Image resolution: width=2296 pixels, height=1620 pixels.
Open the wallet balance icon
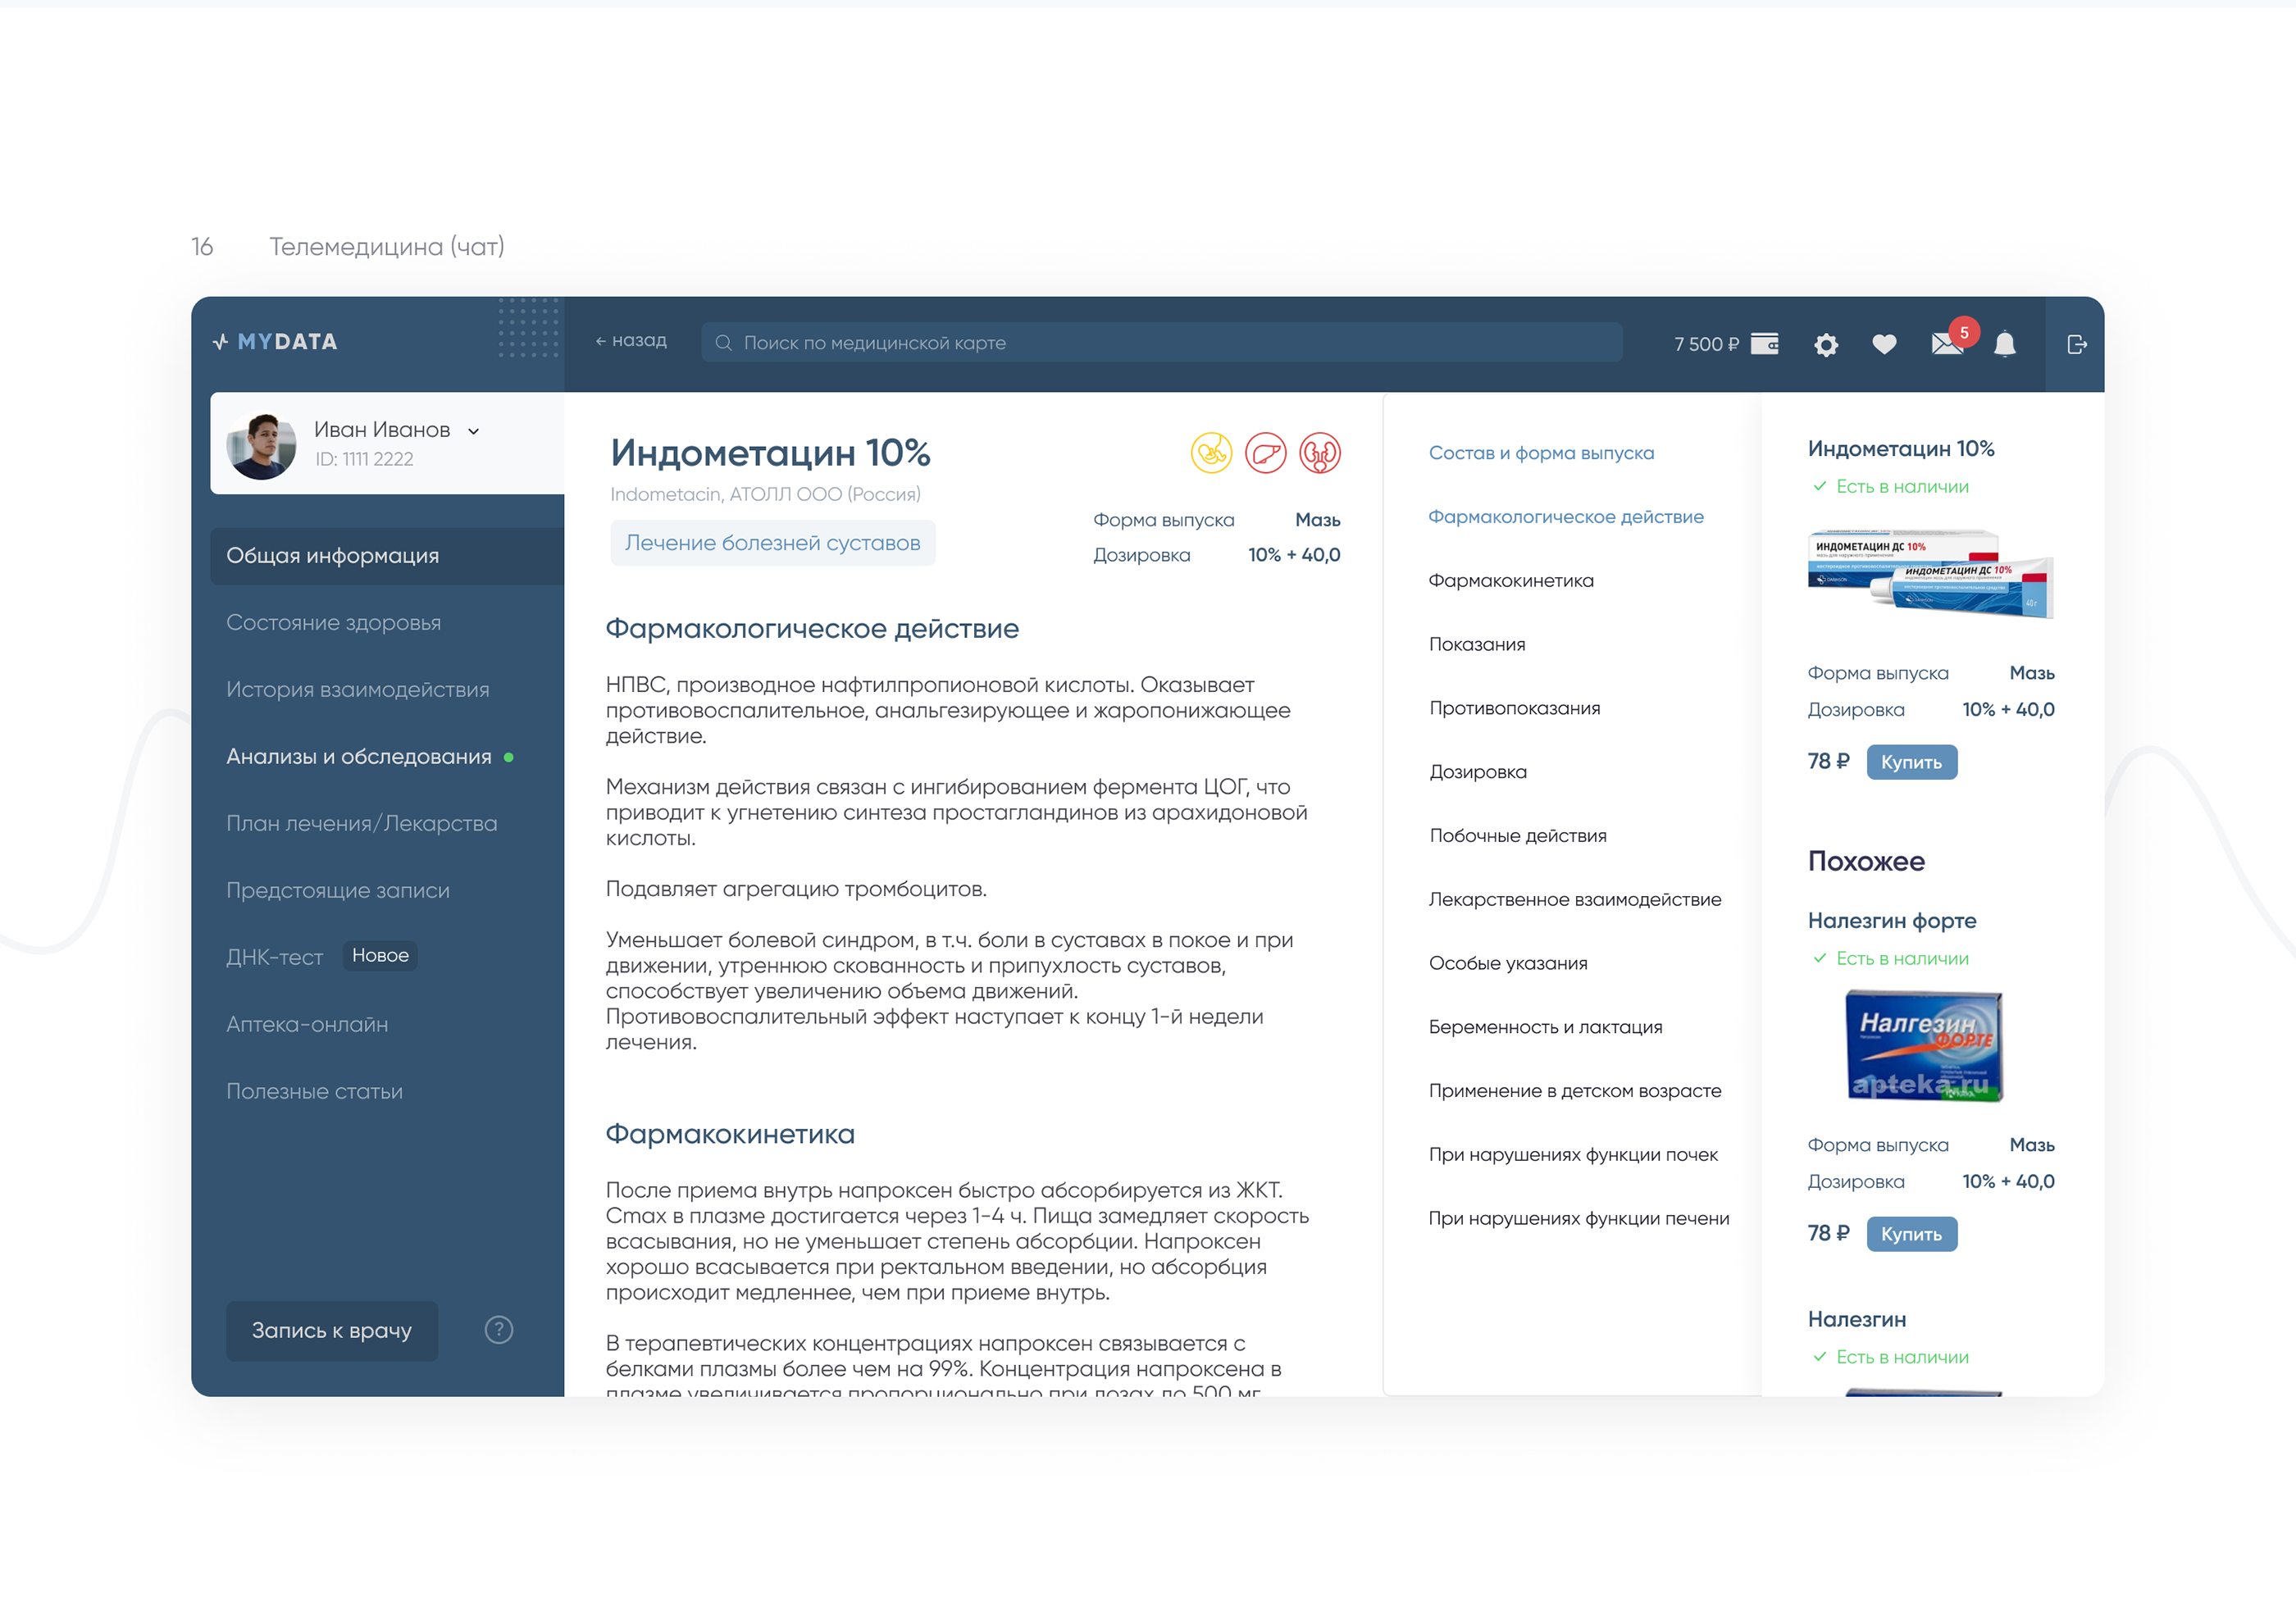coord(1764,344)
